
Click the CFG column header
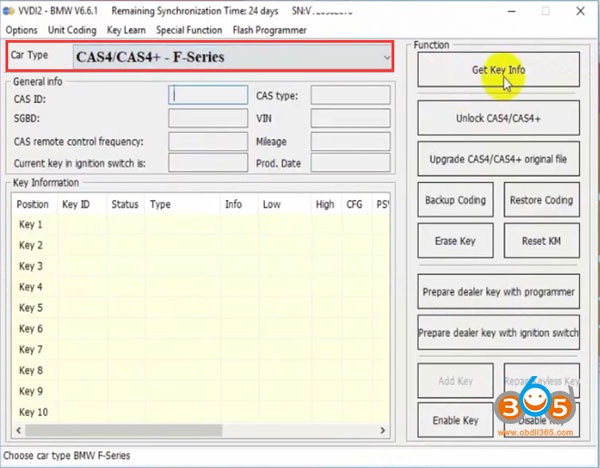354,204
